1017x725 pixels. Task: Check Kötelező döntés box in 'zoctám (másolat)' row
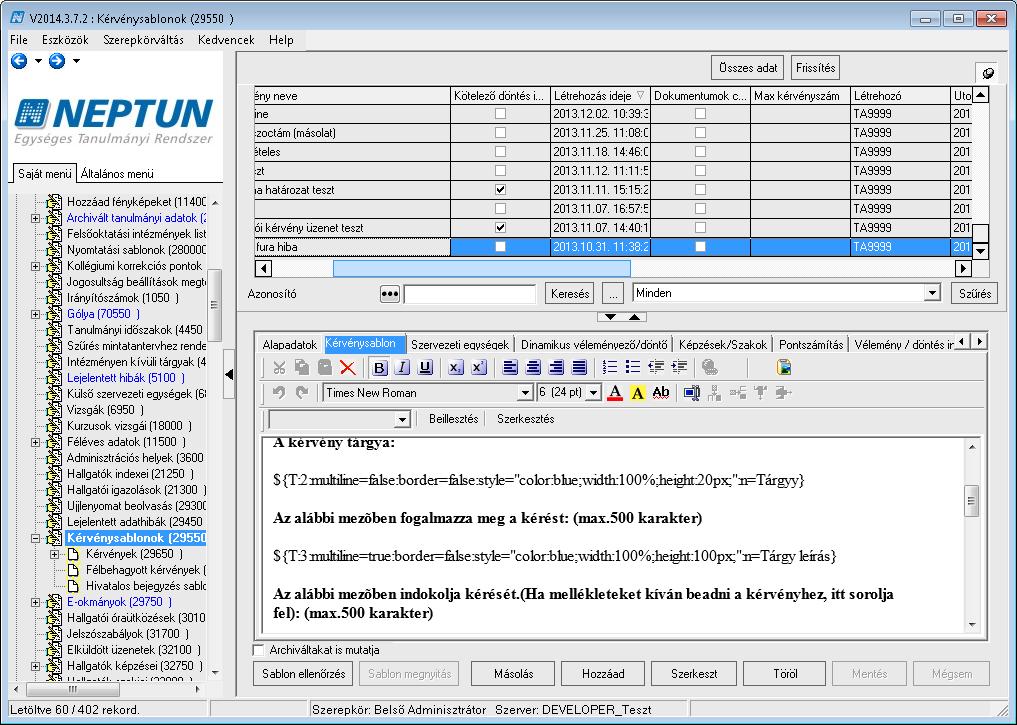click(500, 133)
